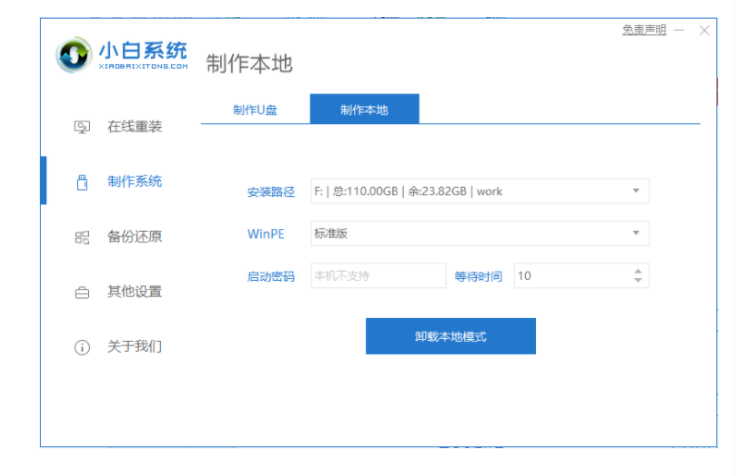Click the 备份还原 grid icon
736x476 pixels.
pos(83,237)
